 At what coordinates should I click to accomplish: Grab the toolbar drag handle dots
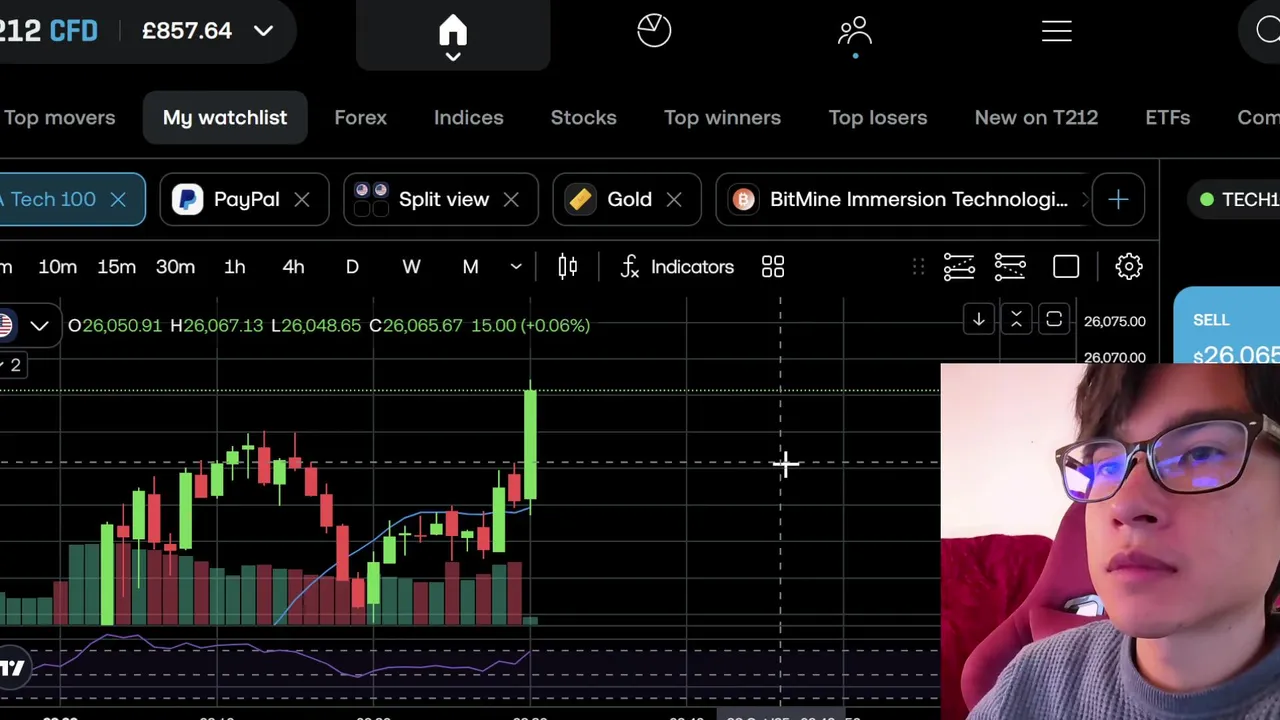click(918, 267)
